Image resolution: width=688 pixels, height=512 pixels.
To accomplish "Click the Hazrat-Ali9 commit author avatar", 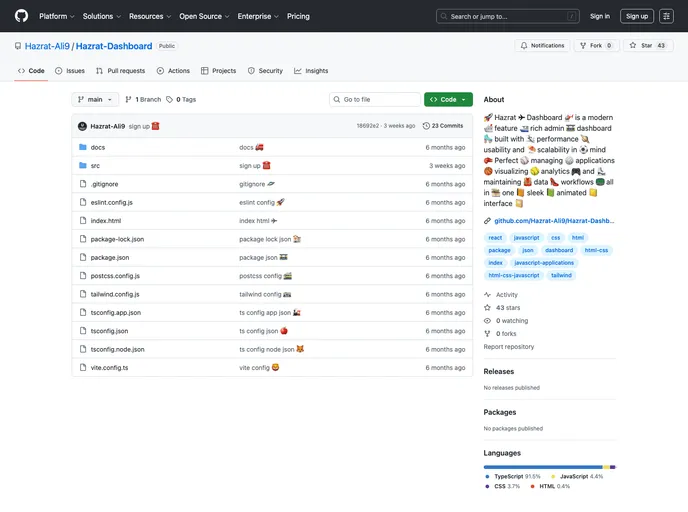I will tap(82, 126).
